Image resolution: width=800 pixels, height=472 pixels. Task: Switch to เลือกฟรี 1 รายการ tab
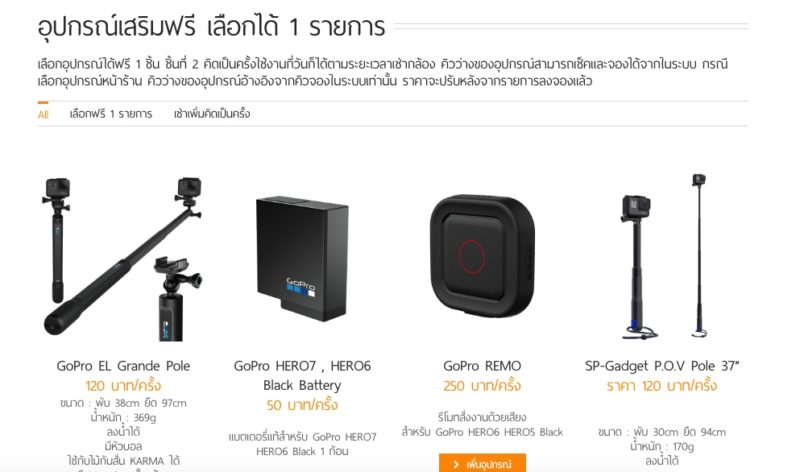pos(111,114)
